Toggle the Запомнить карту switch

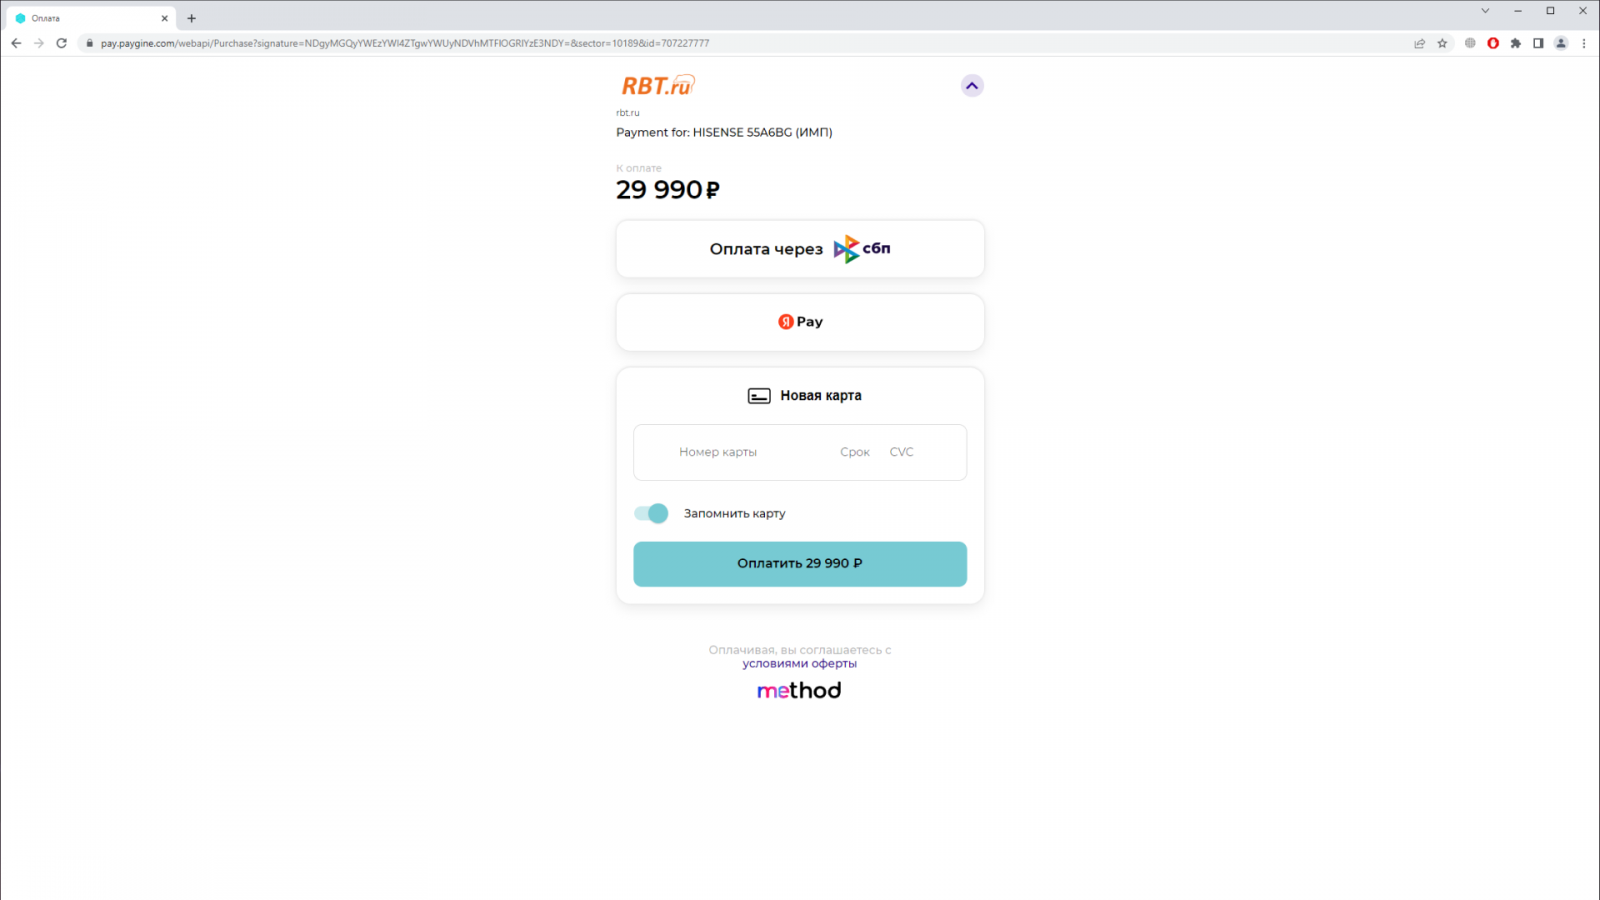tap(651, 513)
